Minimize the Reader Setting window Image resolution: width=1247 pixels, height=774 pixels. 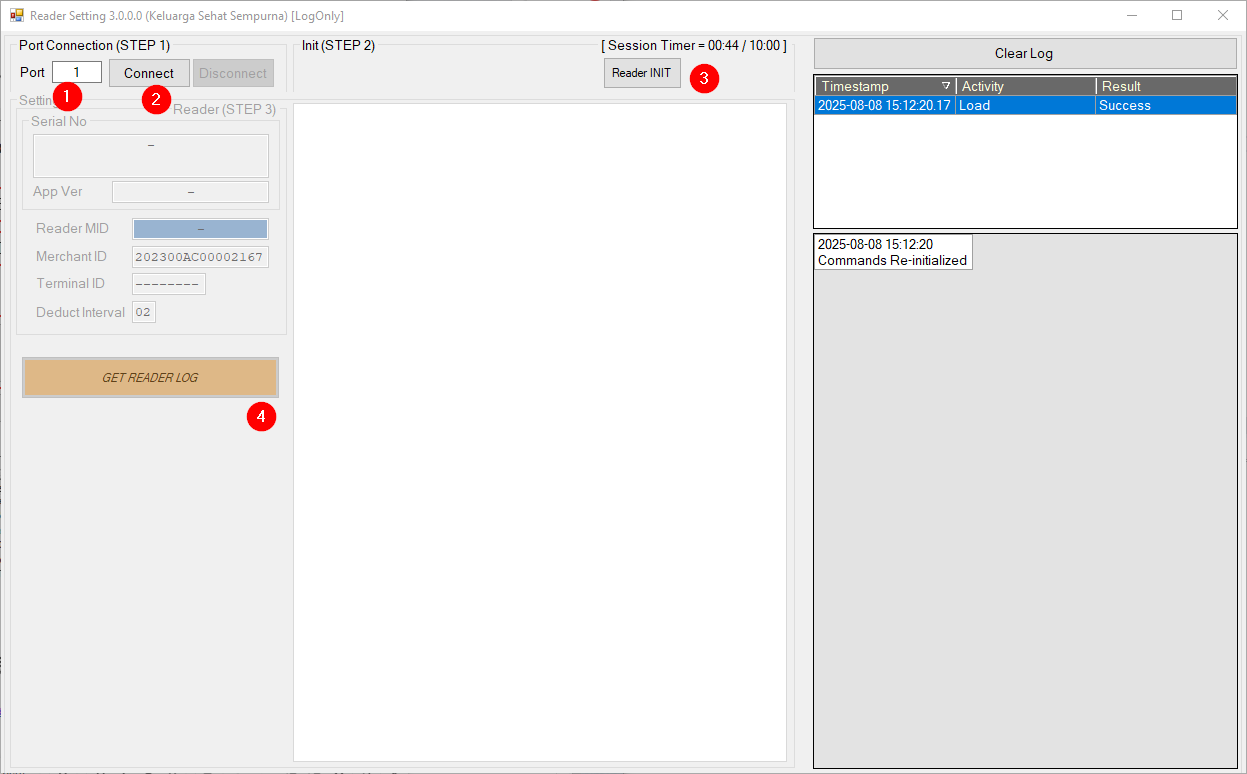pos(1132,15)
